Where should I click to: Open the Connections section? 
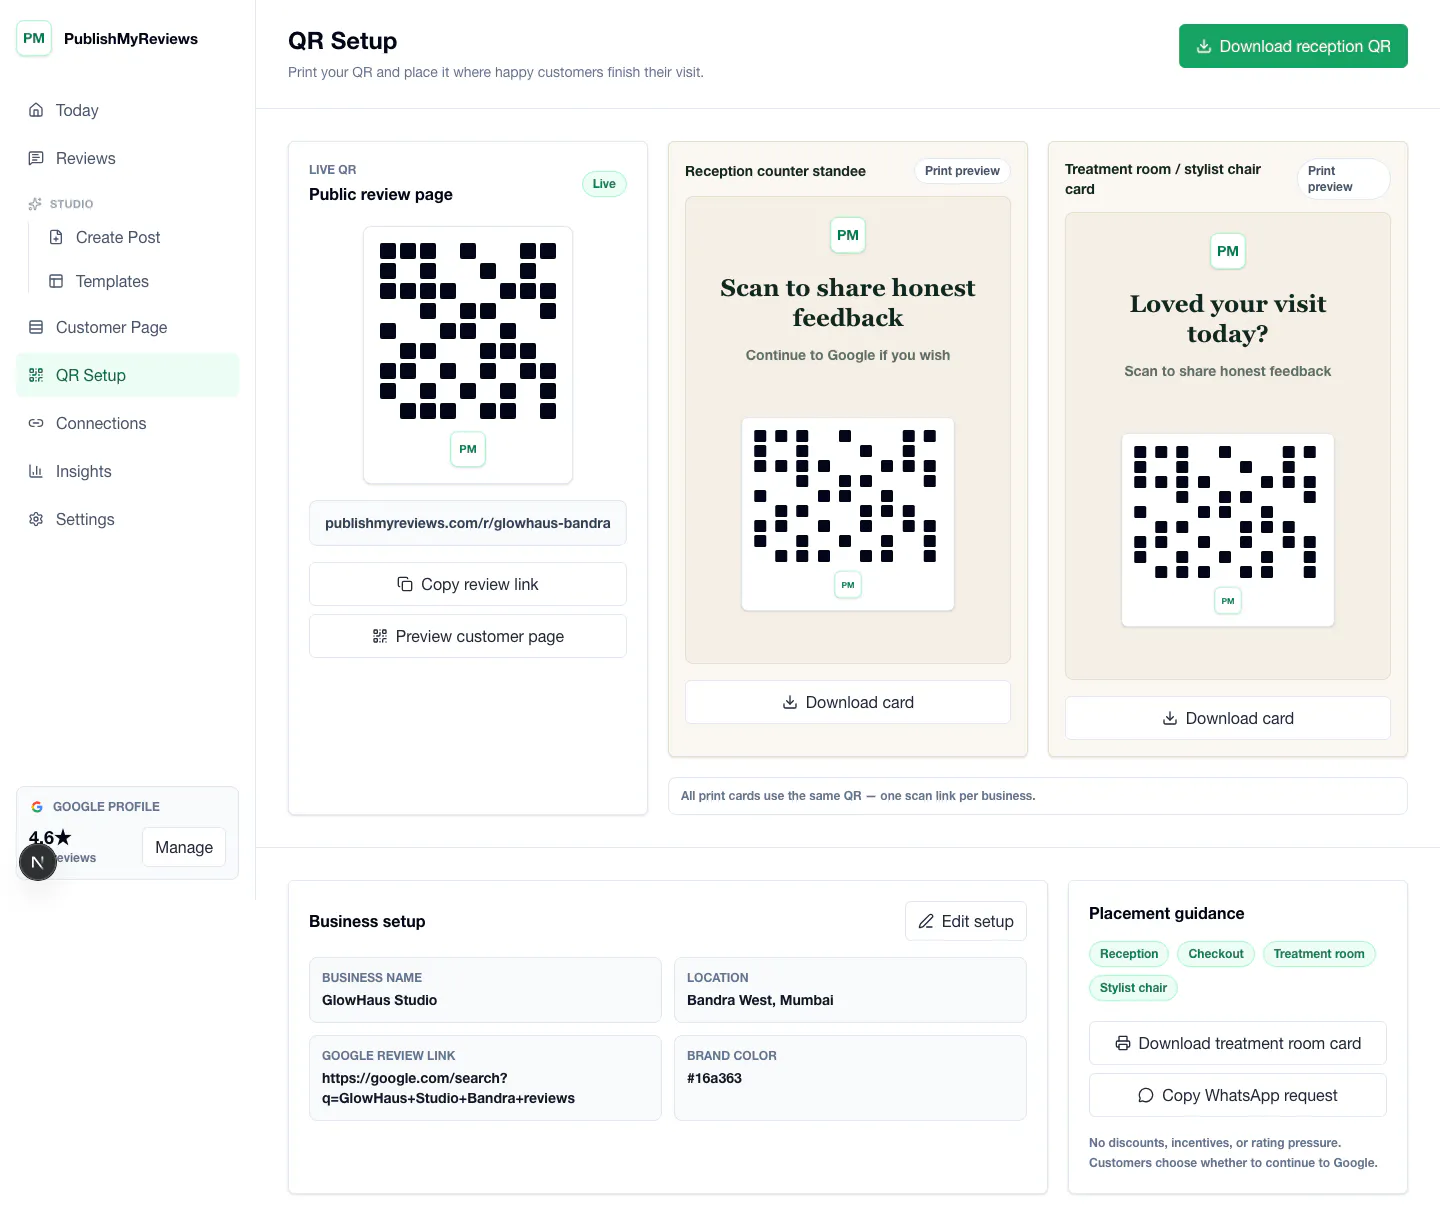click(128, 423)
